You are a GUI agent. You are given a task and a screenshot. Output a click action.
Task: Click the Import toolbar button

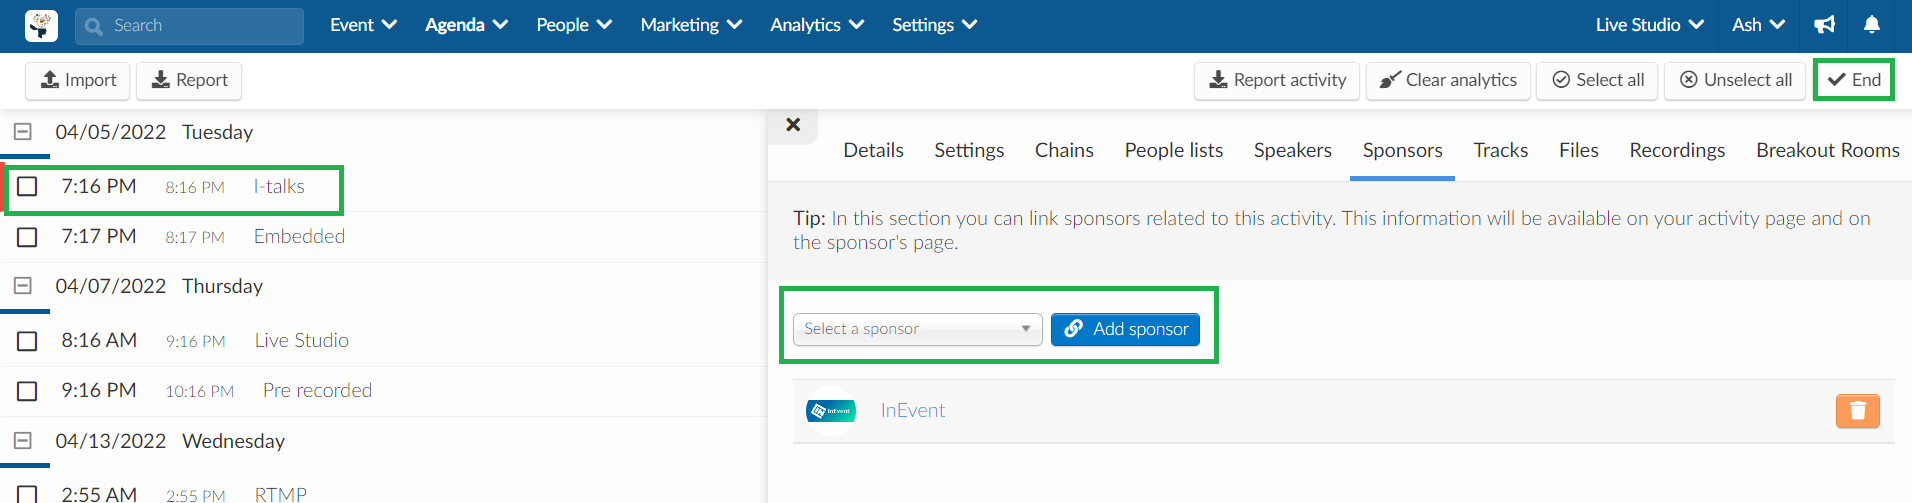78,80
